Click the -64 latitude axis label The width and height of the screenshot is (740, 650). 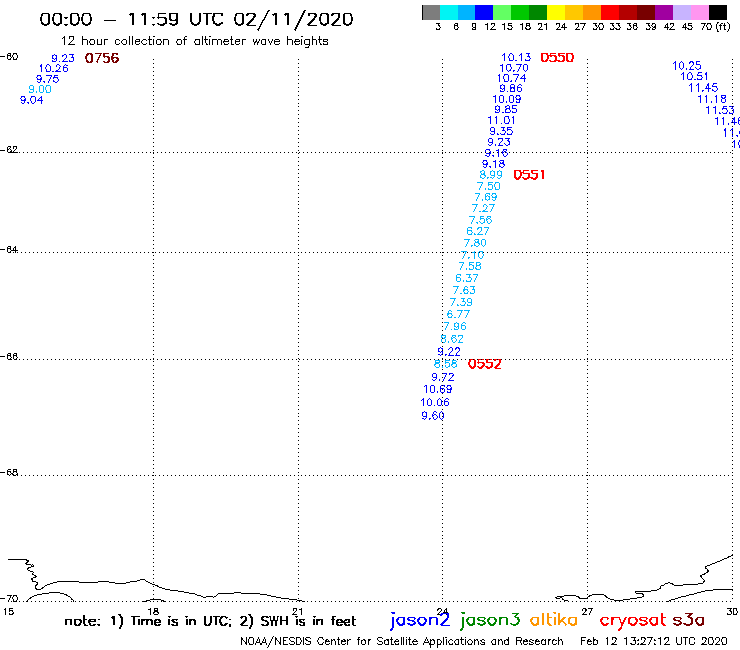pyautogui.click(x=9, y=249)
